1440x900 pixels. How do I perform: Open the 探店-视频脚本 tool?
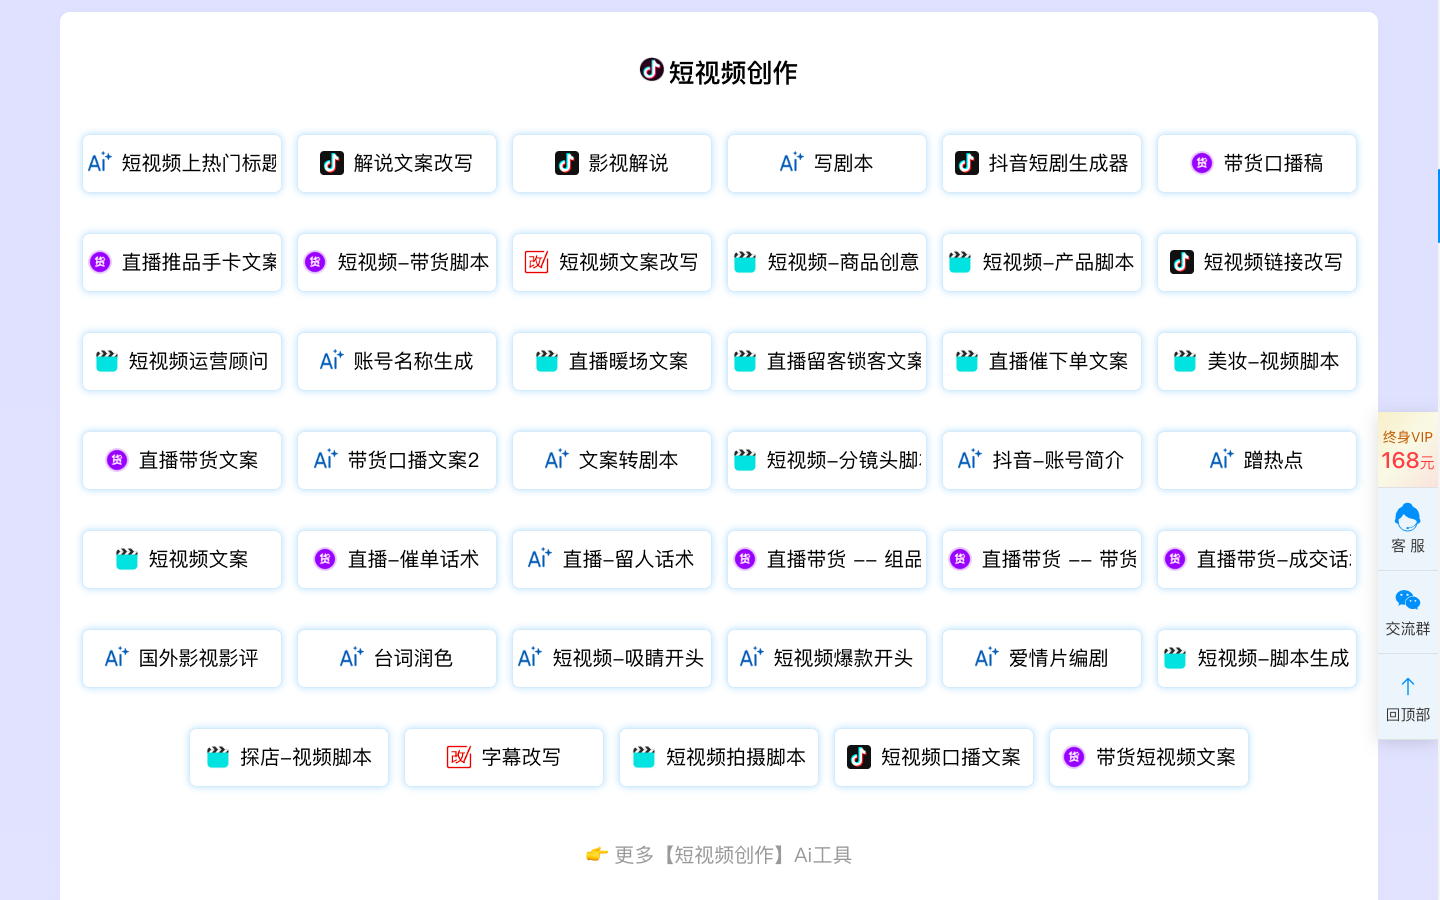click(289, 757)
